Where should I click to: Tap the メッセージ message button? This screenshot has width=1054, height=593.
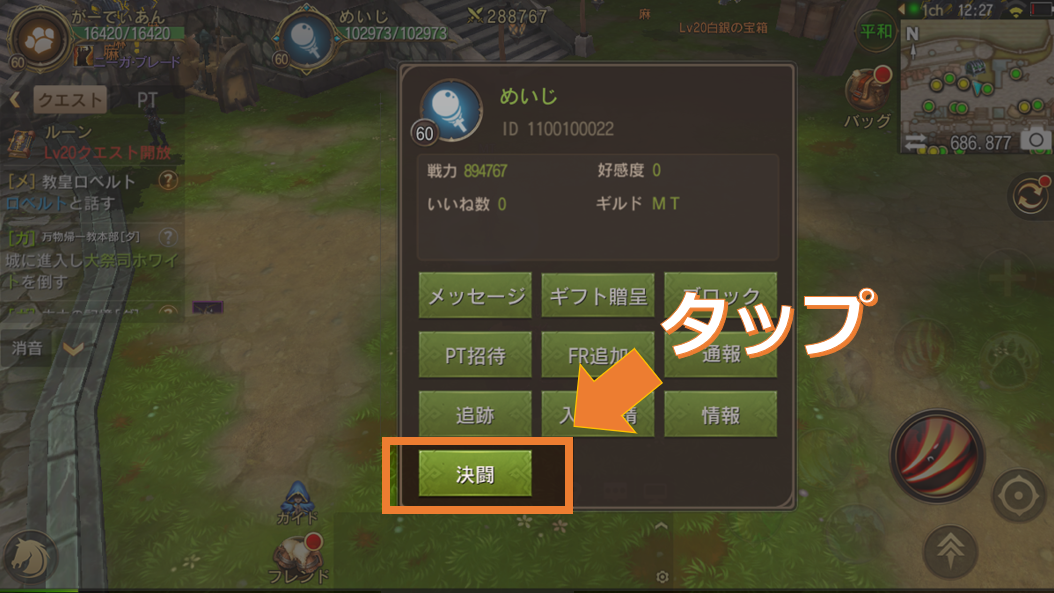tap(475, 295)
